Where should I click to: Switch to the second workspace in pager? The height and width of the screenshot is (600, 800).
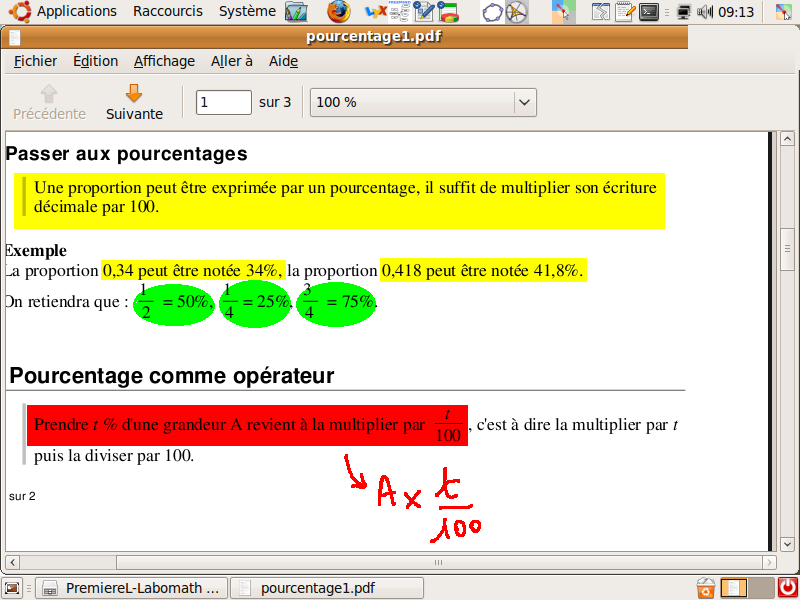tap(762, 588)
